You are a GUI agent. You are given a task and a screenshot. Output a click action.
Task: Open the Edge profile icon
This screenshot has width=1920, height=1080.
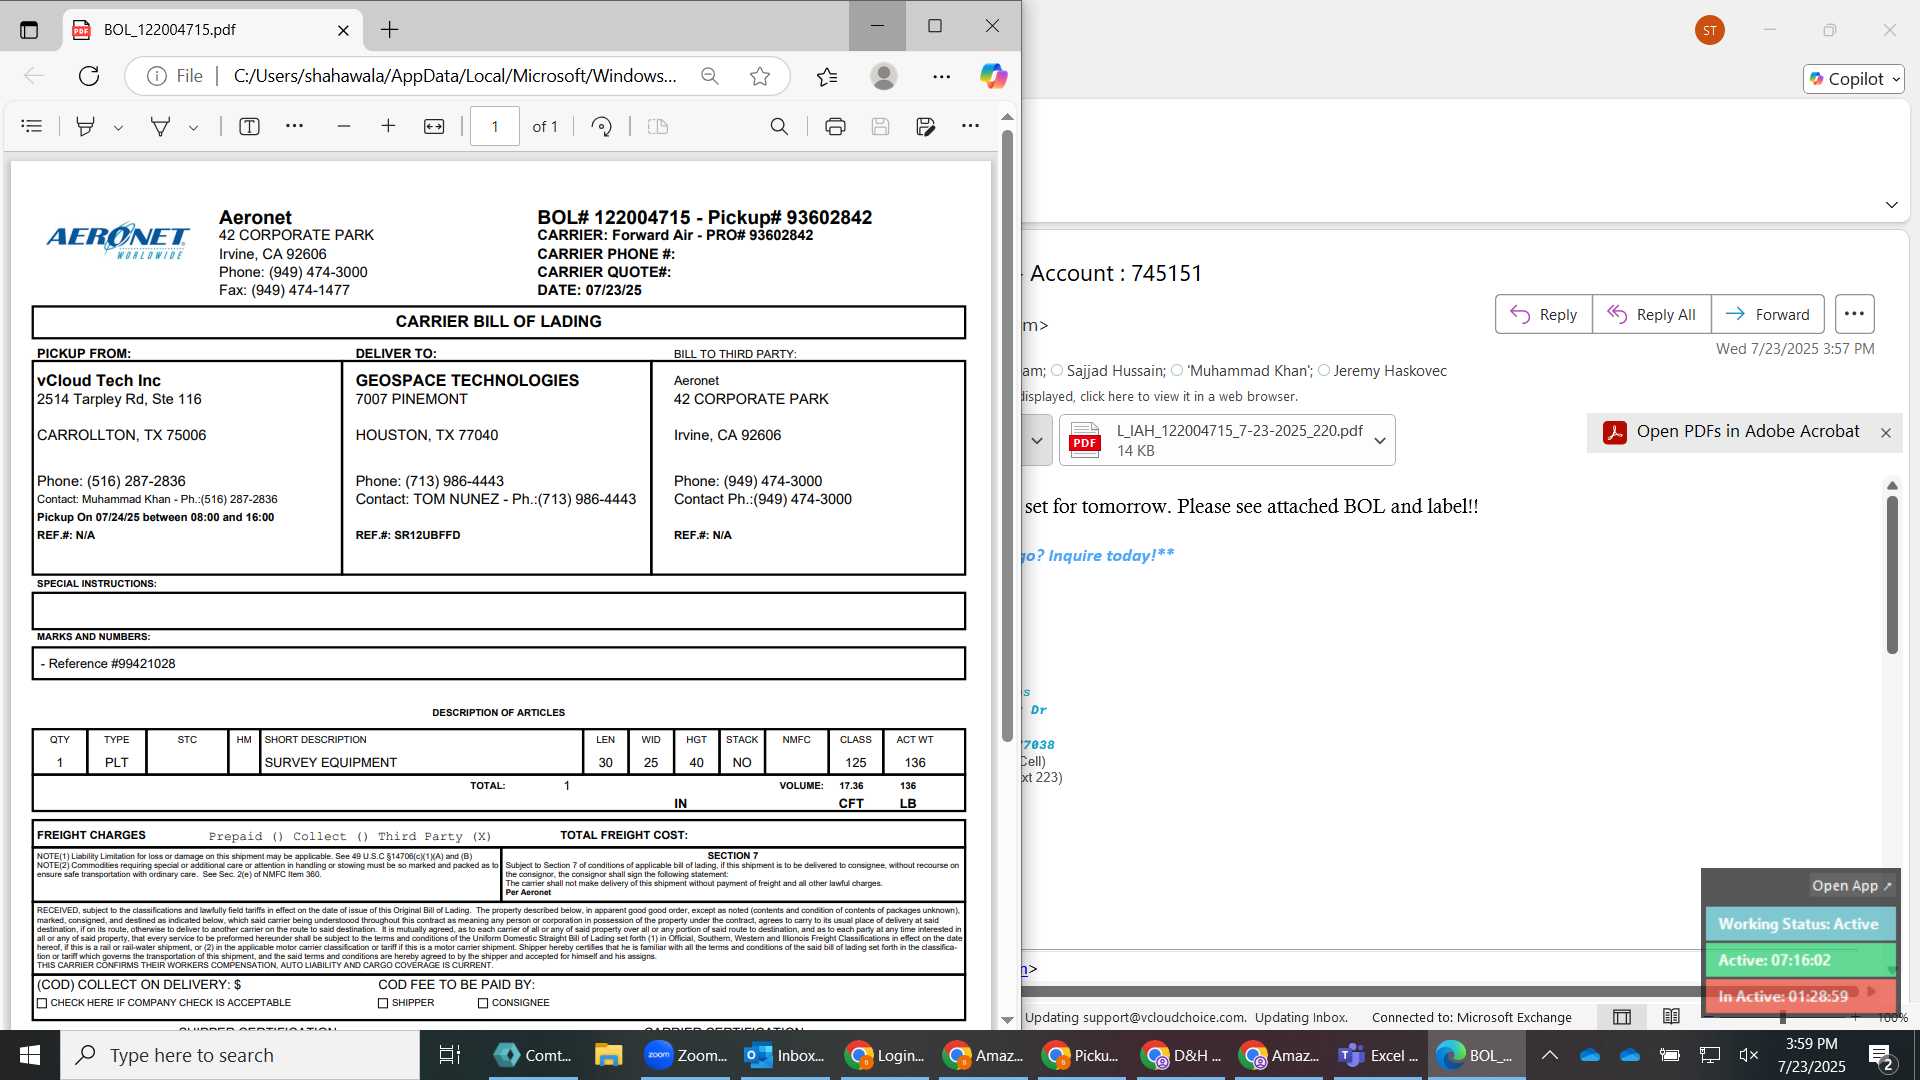coord(884,76)
